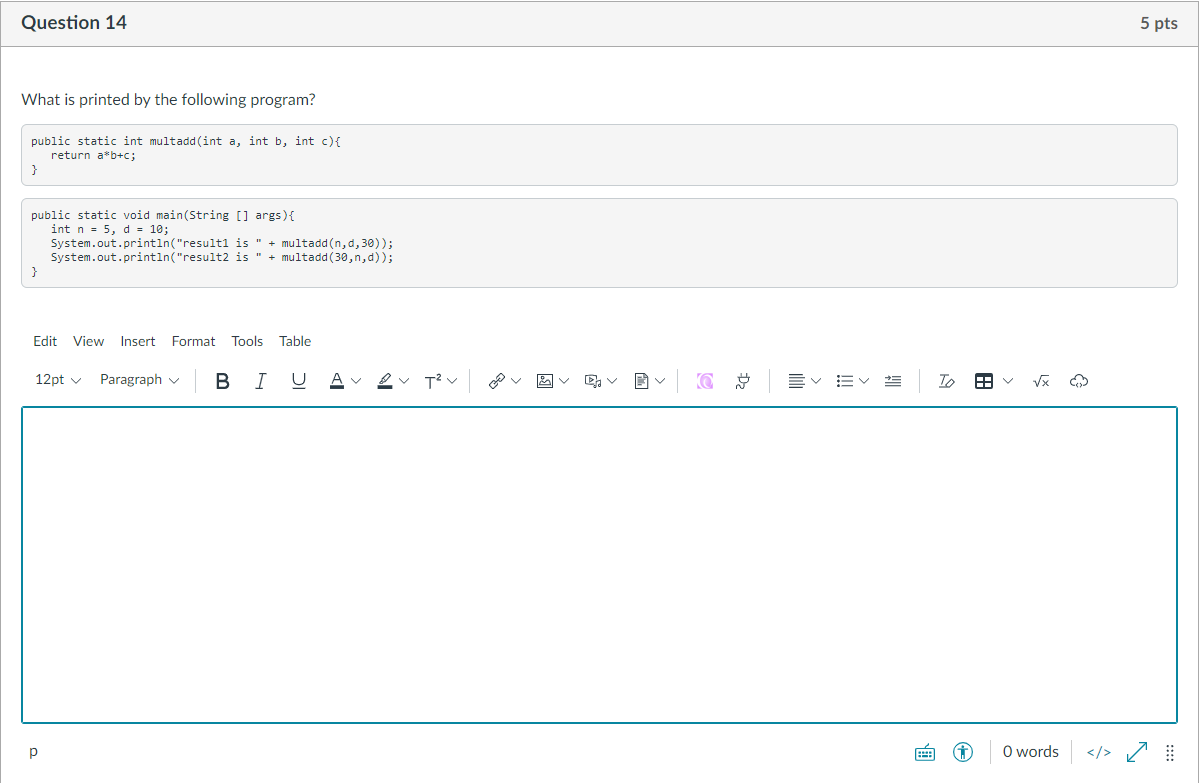The height and width of the screenshot is (783, 1201).
Task: Click the text color A button
Action: click(336, 380)
